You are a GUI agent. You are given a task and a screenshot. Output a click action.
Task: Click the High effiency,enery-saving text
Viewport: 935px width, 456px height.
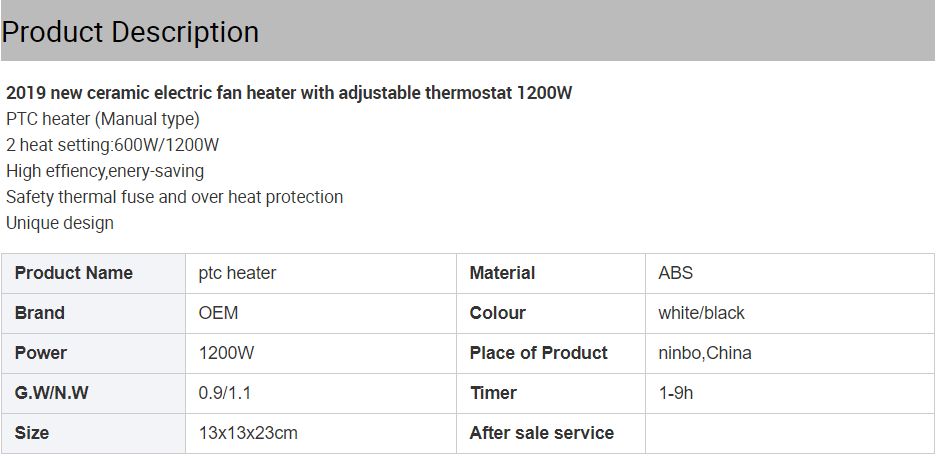pos(105,171)
